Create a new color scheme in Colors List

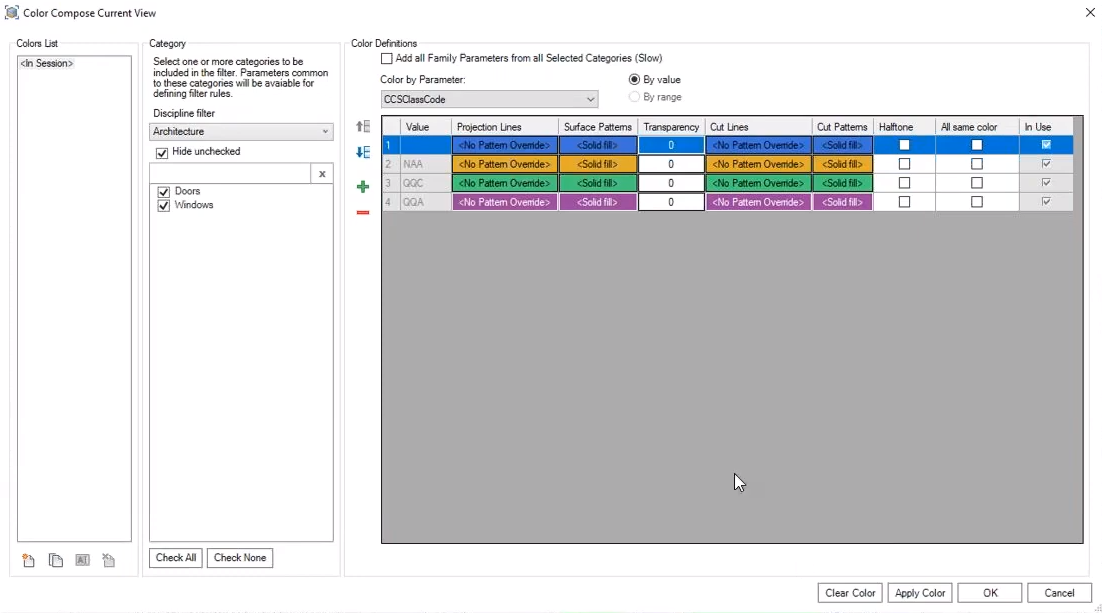click(x=28, y=561)
